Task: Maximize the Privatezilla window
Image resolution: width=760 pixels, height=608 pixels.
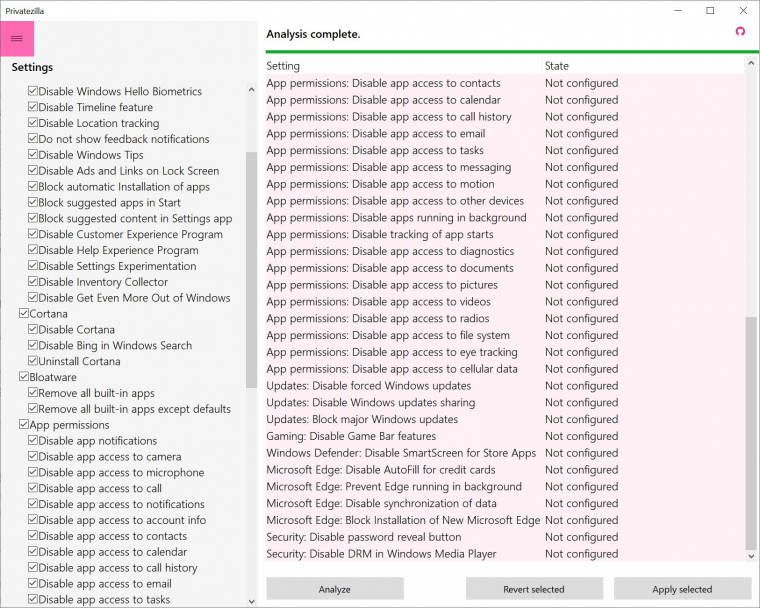Action: 710,11
